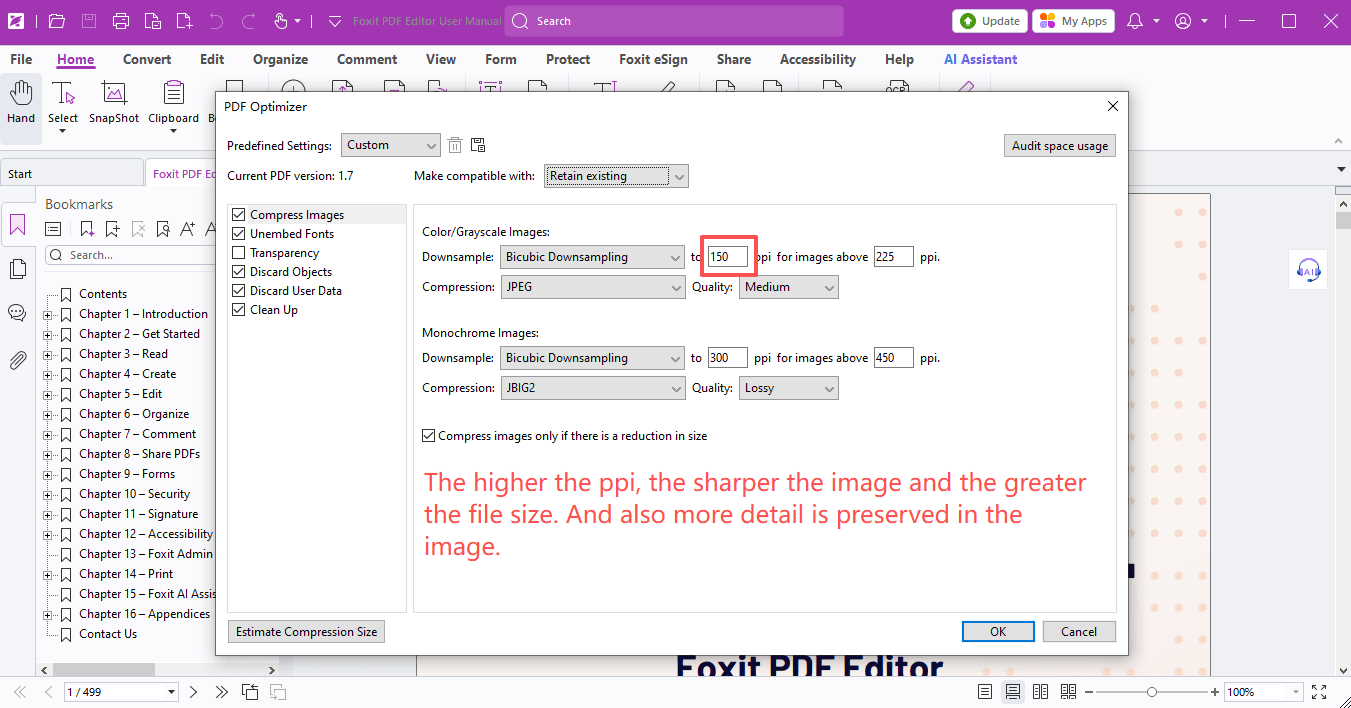
Task: Click Estimate Compression Size button
Action: 306,632
